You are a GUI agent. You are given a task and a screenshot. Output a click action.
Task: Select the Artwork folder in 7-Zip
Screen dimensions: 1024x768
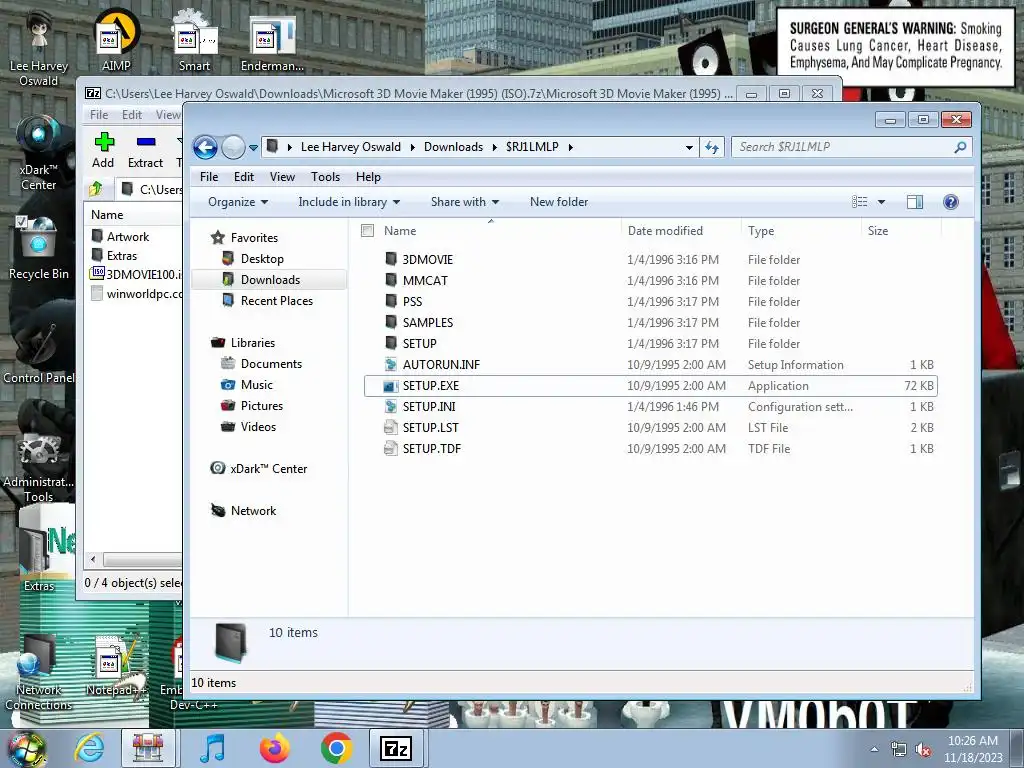(x=128, y=236)
